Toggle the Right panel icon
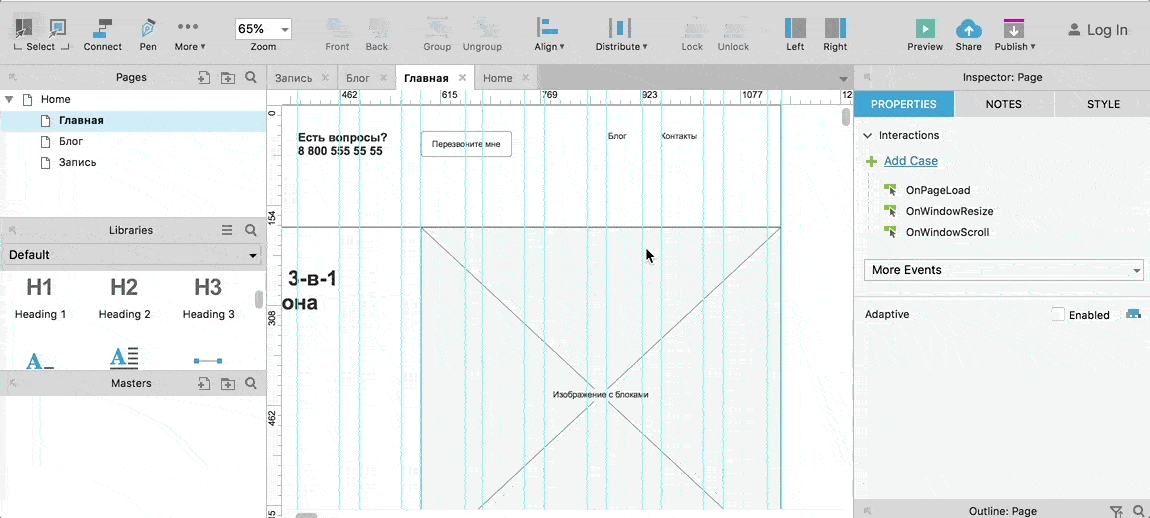Image resolution: width=1150 pixels, height=518 pixels. (835, 29)
